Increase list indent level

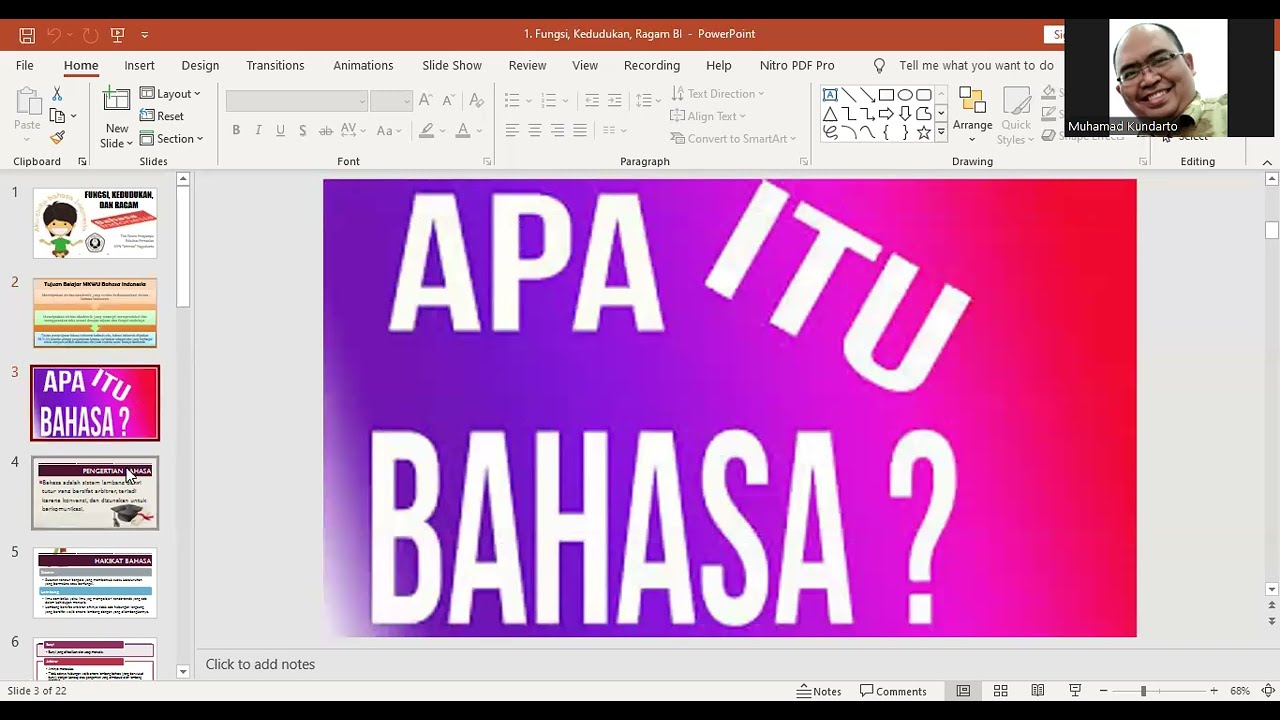coord(614,100)
